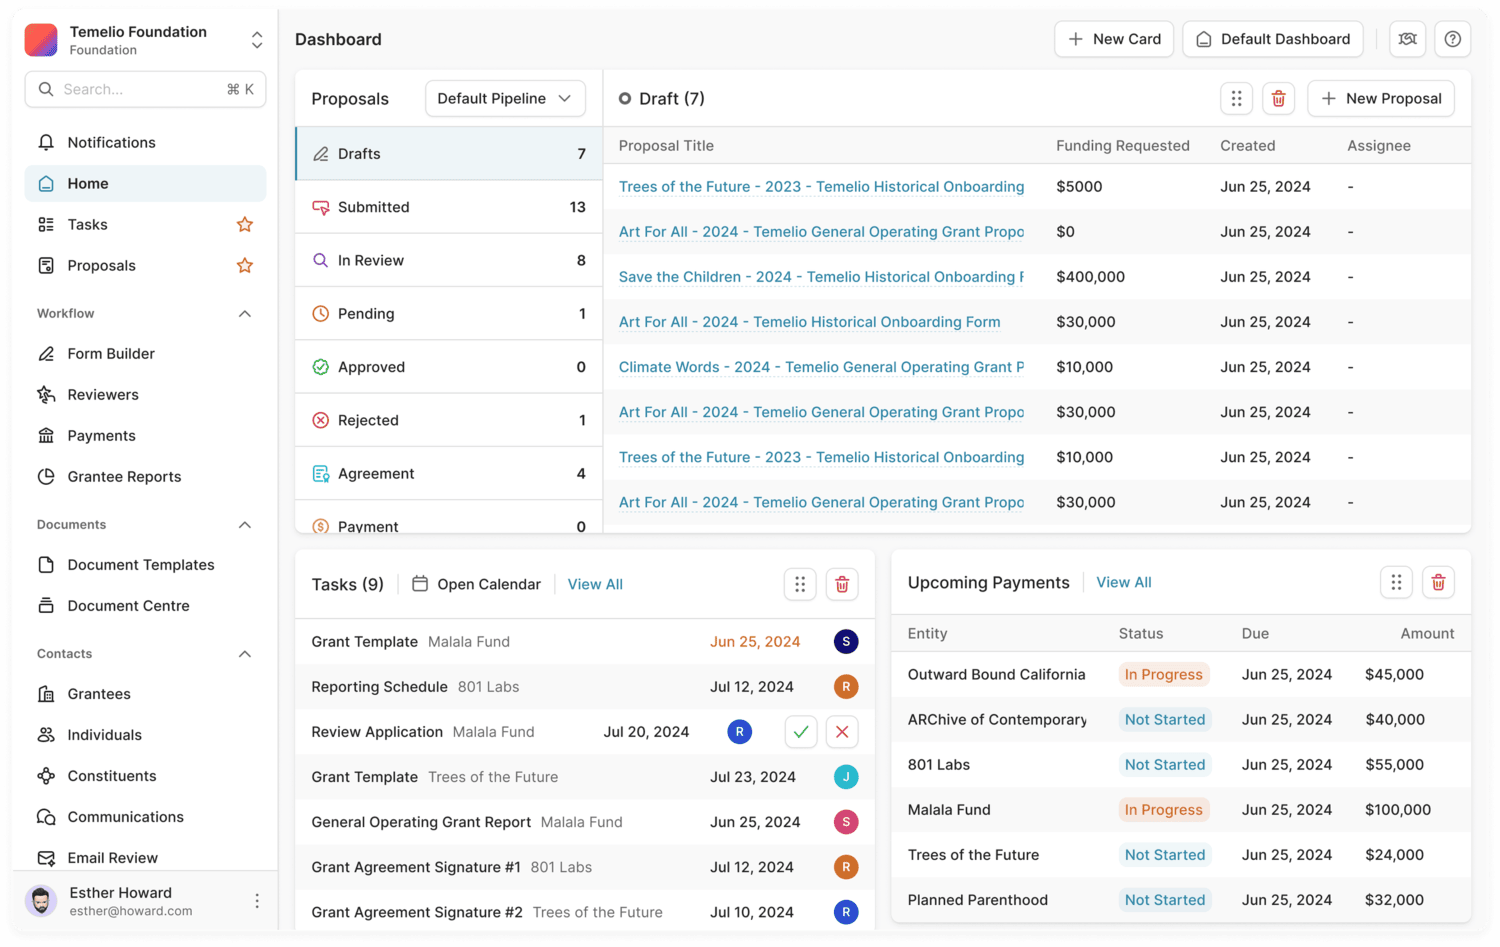This screenshot has width=1500, height=947.
Task: Click the drag-handle grid icon on Tasks card
Action: (800, 584)
